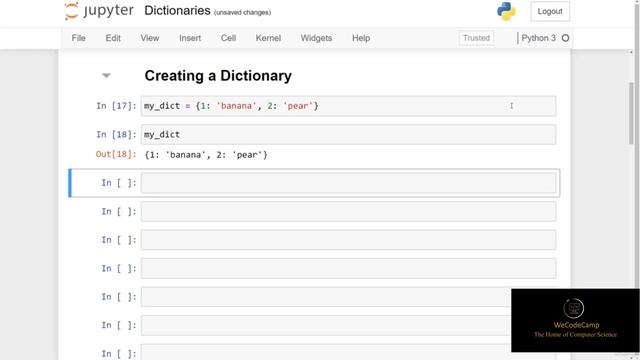
Task: Click inside the selected empty code cell
Action: tap(348, 183)
